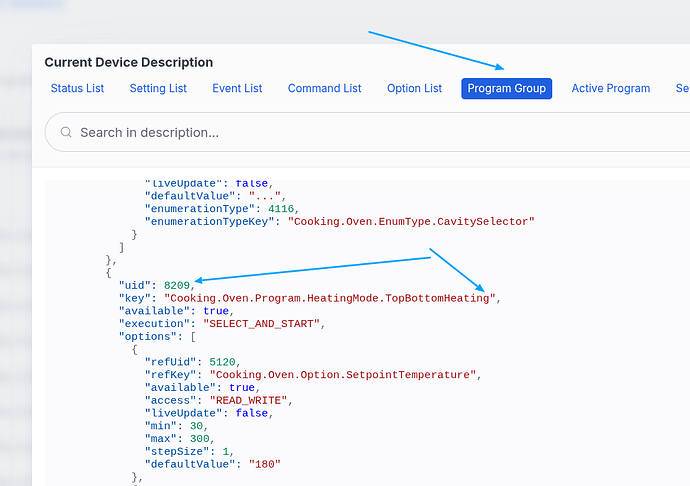Viewport: 690px width, 486px height.
Task: Select the Command List tab
Action: pos(324,88)
